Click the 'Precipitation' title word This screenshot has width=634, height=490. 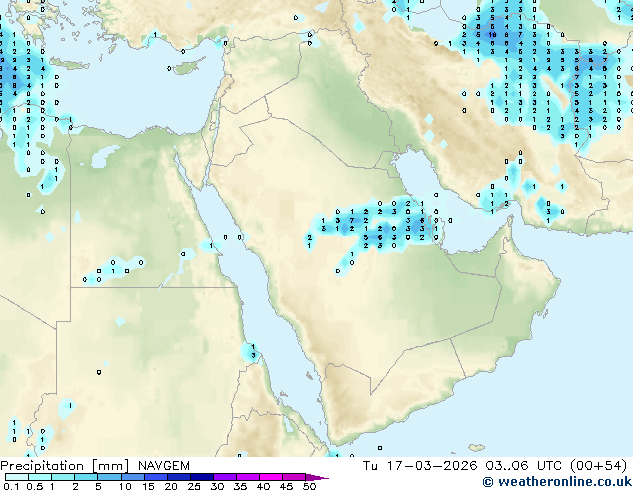(x=42, y=466)
